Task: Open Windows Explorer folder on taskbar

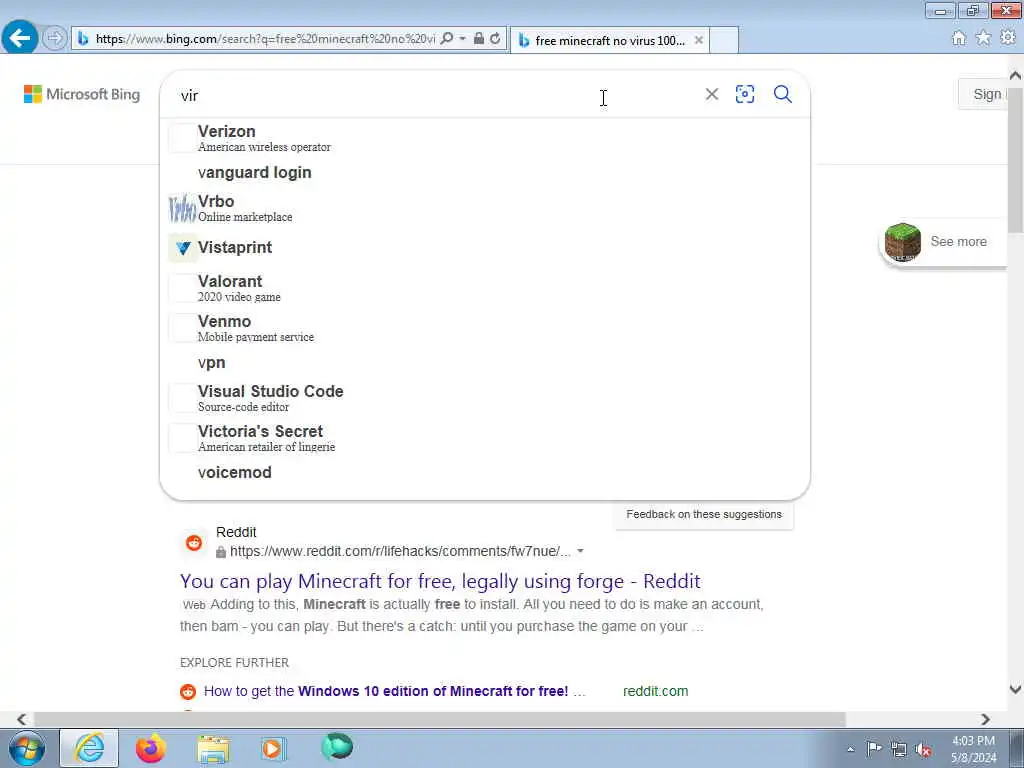Action: [x=213, y=749]
